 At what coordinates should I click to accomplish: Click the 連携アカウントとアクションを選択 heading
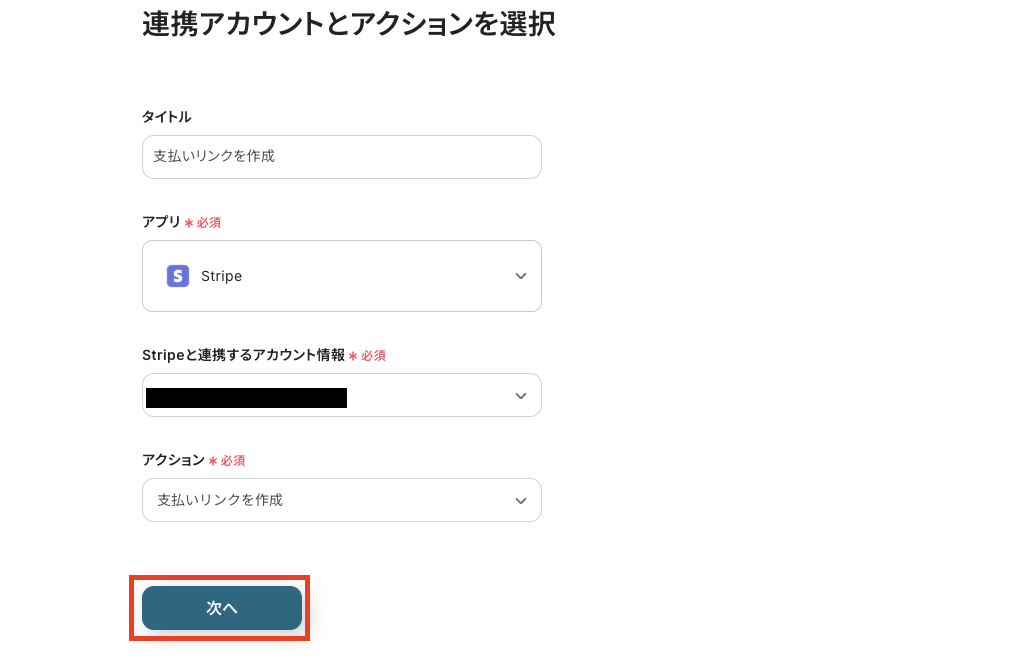(x=348, y=24)
